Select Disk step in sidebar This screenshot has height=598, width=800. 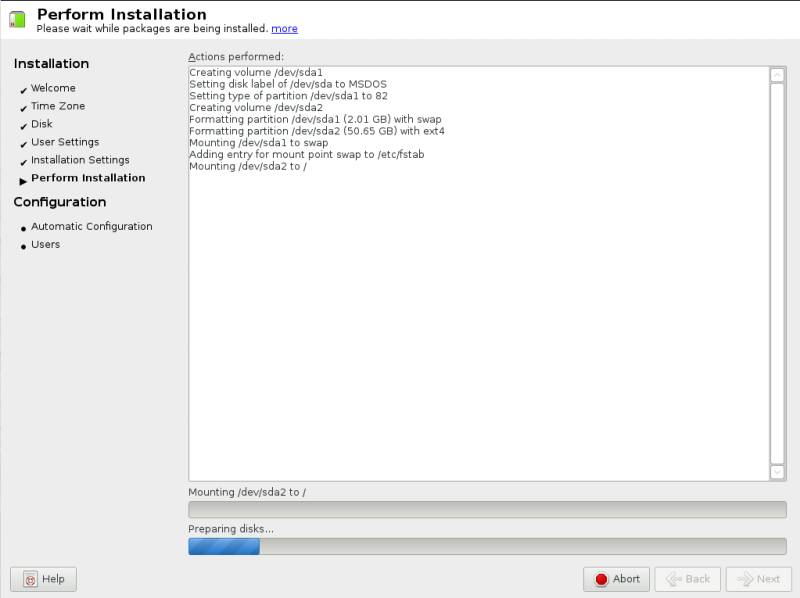click(41, 123)
